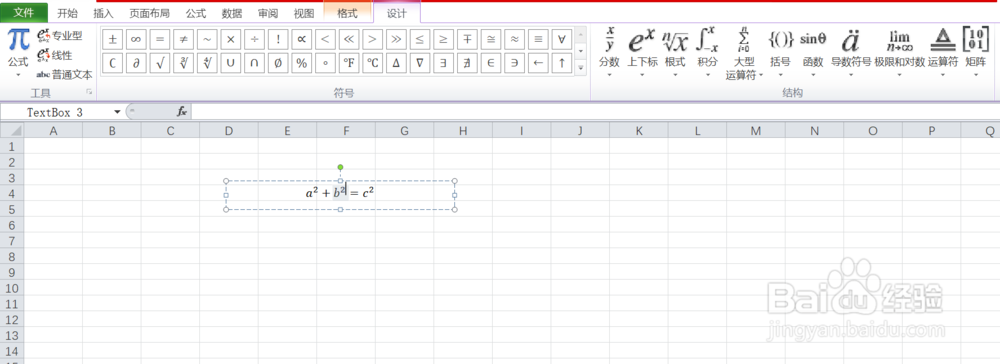Viewport: 1000px width, 364px height.
Task: Insert the for-all (∀) symbol
Action: coord(561,39)
